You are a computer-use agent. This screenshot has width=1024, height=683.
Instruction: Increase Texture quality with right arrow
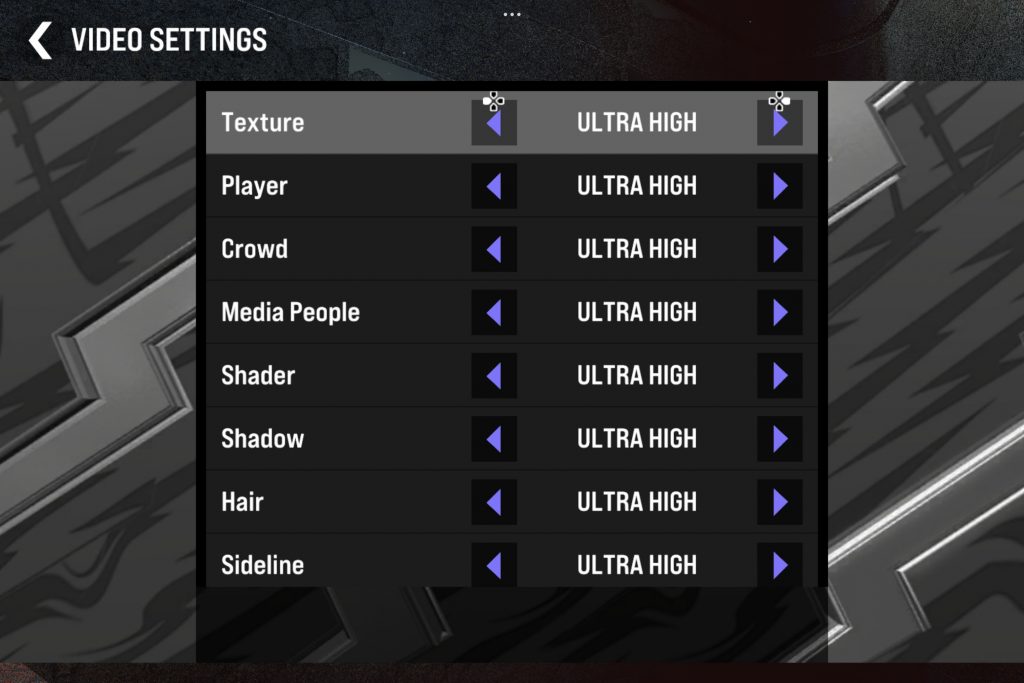(780, 123)
